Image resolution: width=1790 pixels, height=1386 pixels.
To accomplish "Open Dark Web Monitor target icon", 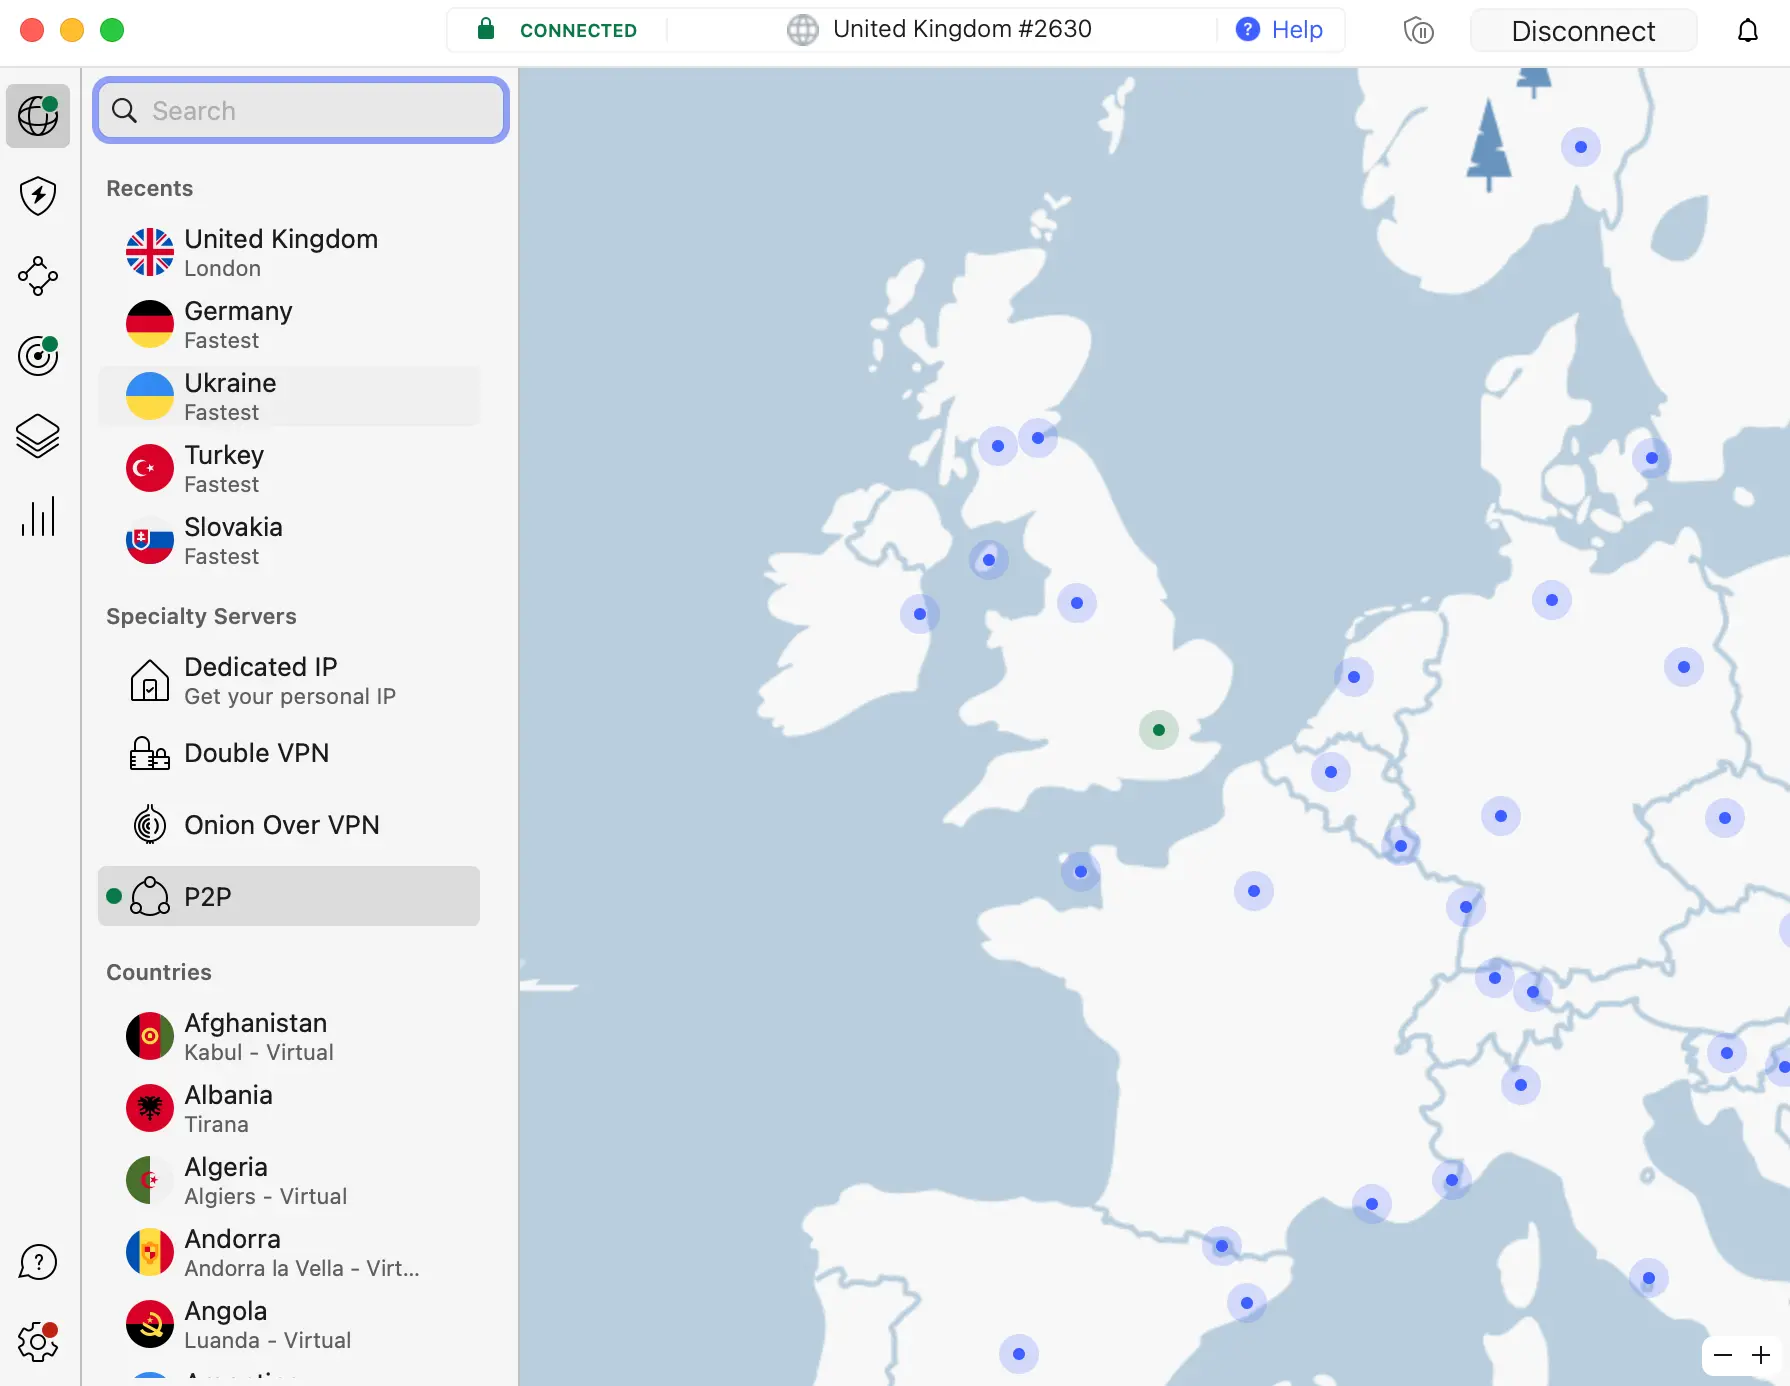I will 38,356.
